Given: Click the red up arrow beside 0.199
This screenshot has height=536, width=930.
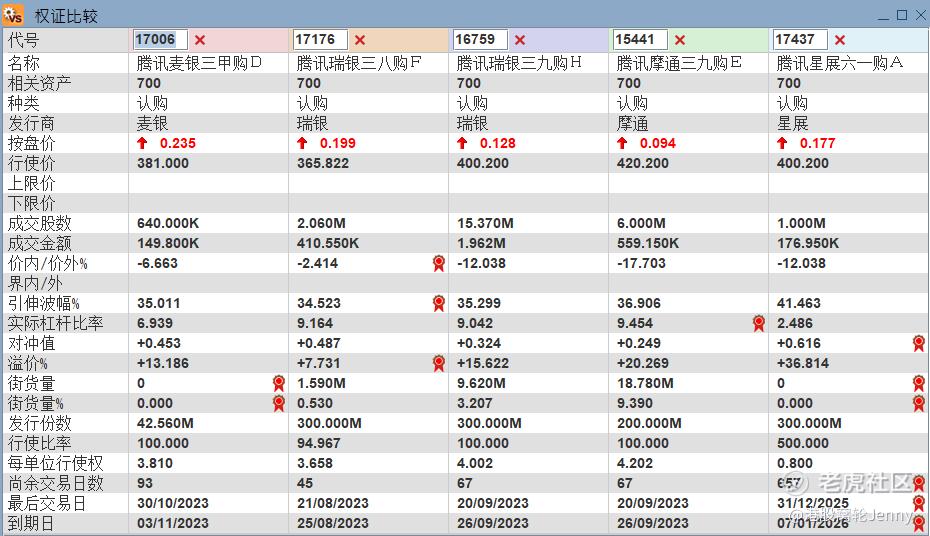Looking at the screenshot, I should (302, 143).
